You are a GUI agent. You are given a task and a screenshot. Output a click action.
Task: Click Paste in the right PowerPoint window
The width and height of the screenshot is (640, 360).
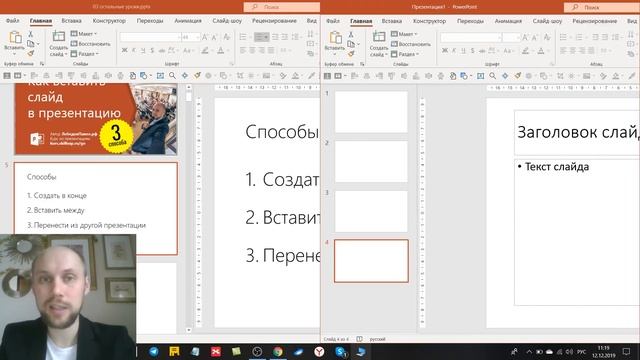pos(335,40)
